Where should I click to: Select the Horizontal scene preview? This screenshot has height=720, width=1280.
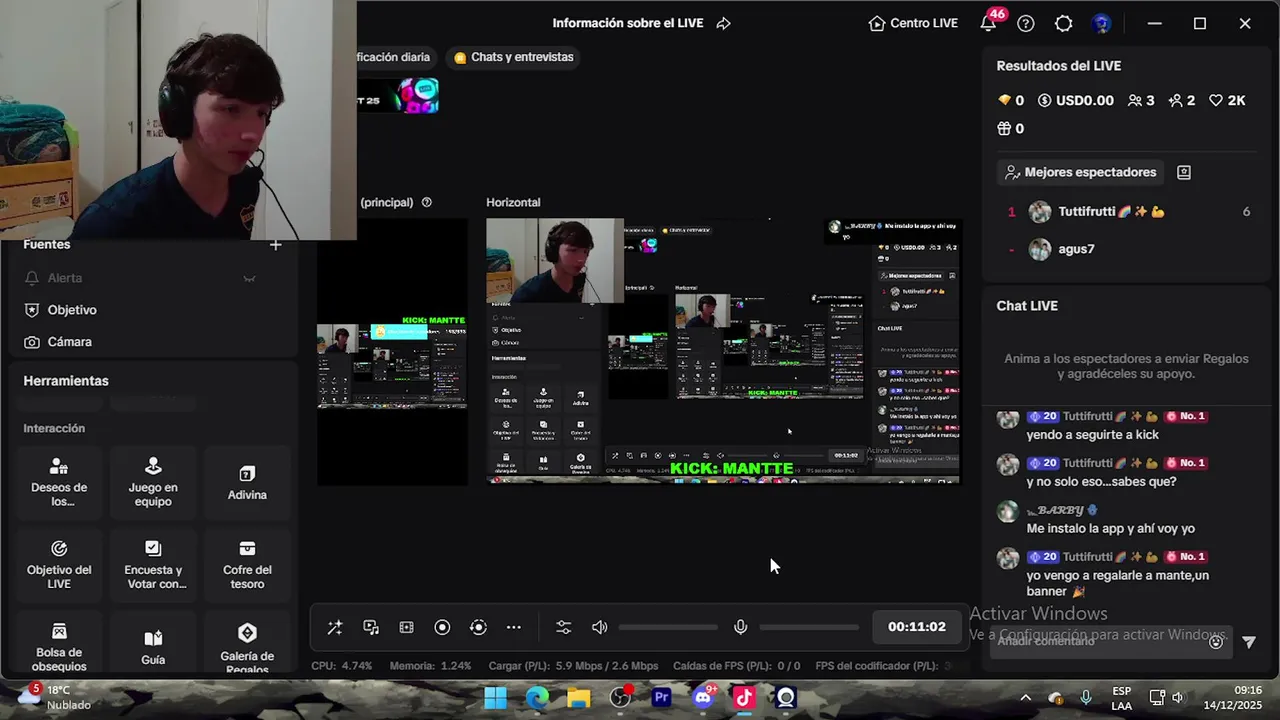point(723,351)
